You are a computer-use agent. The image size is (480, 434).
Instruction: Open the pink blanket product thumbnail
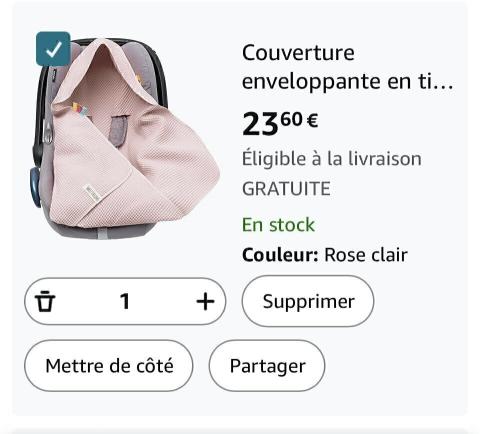[x=124, y=138]
